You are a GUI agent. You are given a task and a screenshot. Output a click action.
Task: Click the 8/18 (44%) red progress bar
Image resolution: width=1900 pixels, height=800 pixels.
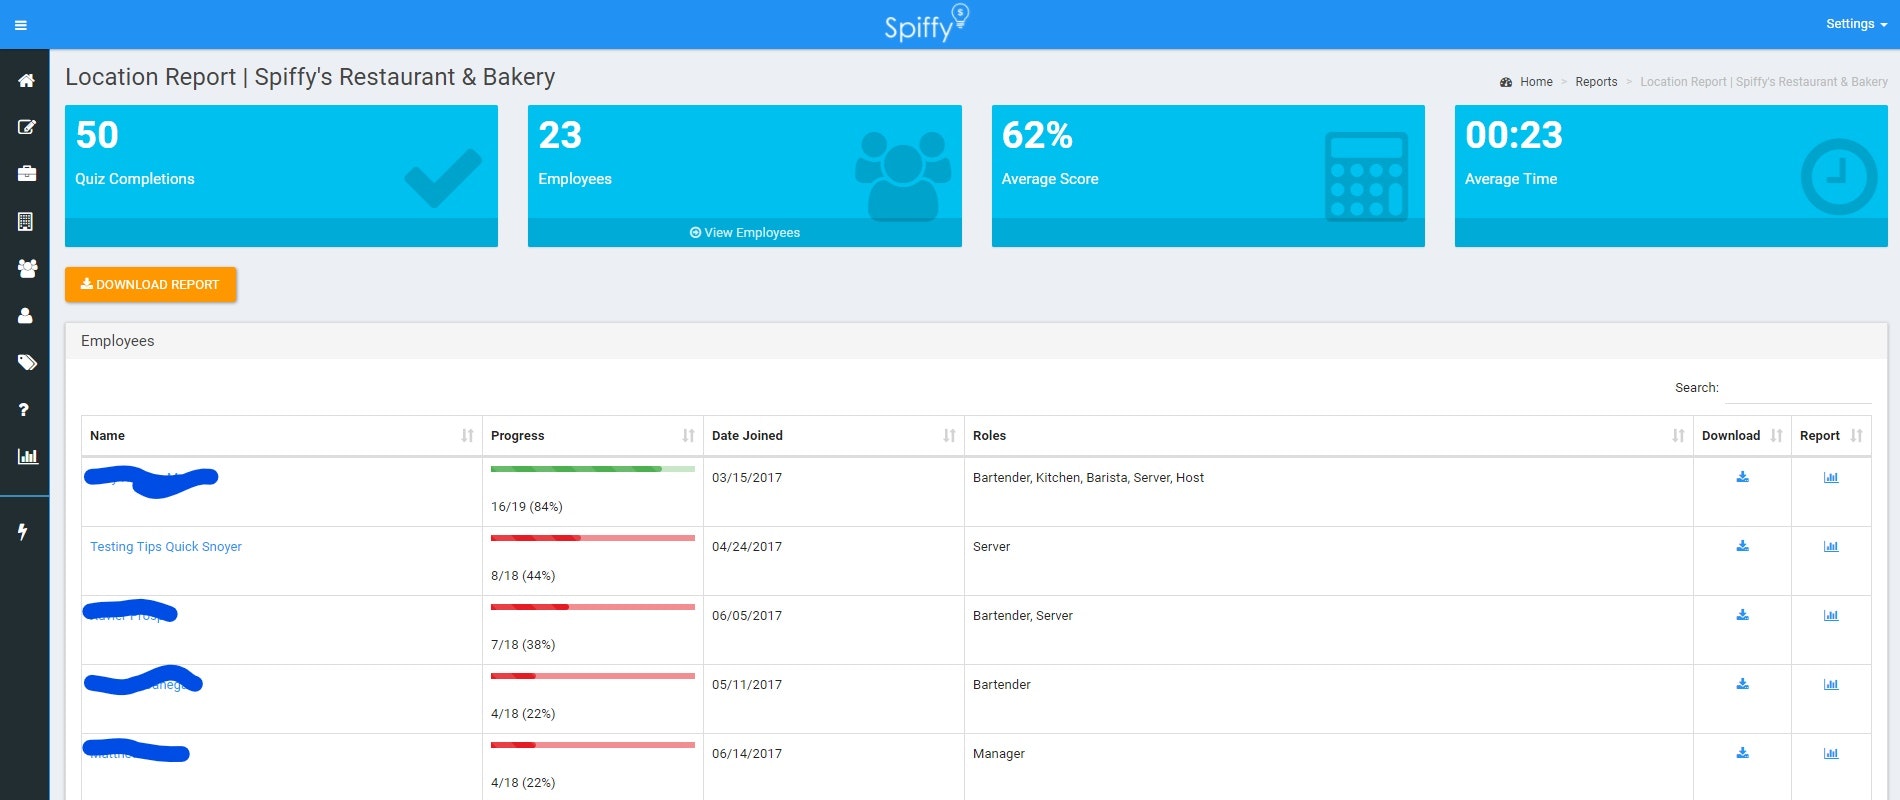[x=593, y=538]
